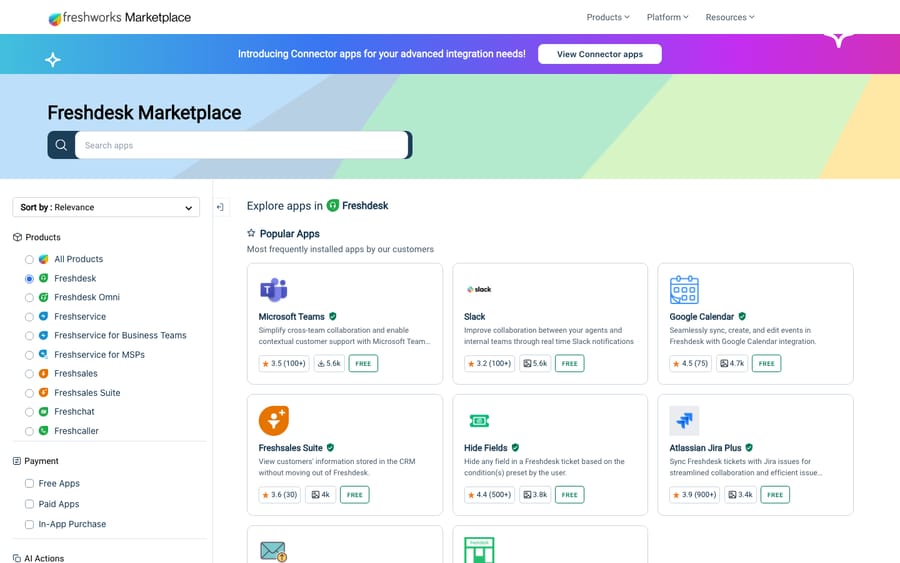900x563 pixels.
Task: Select Freshservice for Business Teams radio
Action: pyautogui.click(x=29, y=336)
